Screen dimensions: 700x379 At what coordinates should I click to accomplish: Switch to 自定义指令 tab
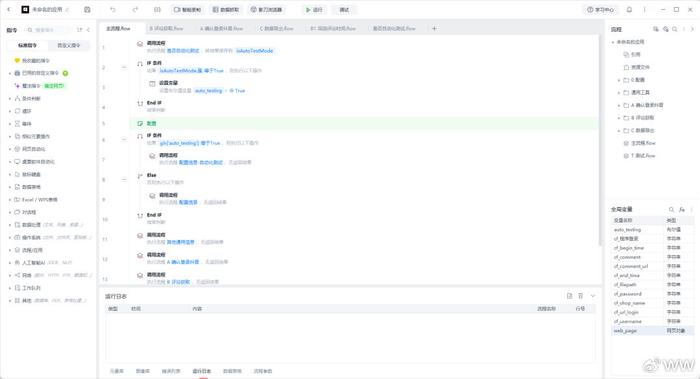[x=69, y=45]
